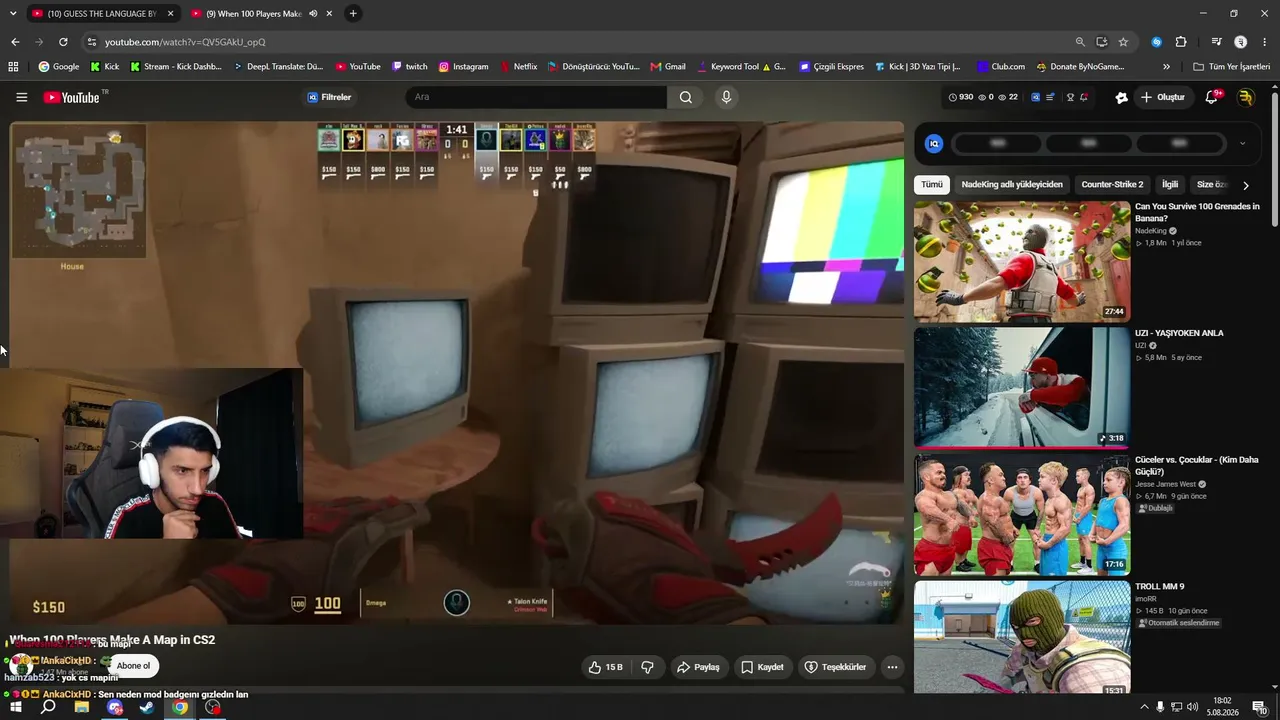Open Windows Start menu
The image size is (1280, 720).
16,707
